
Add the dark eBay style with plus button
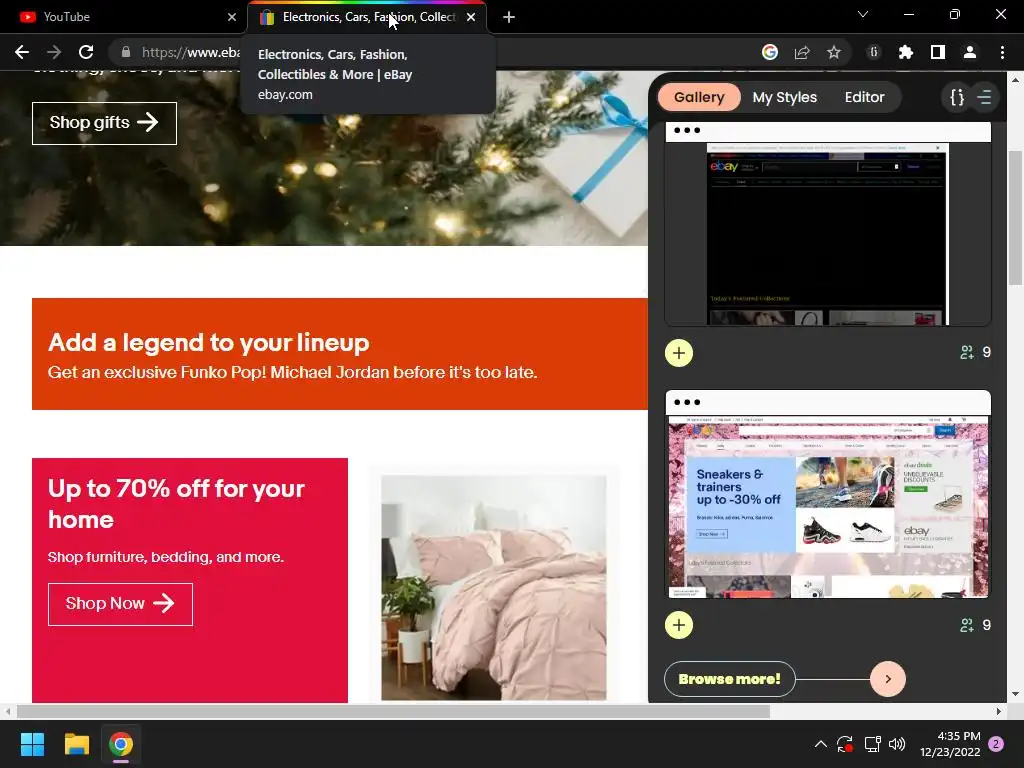(679, 353)
